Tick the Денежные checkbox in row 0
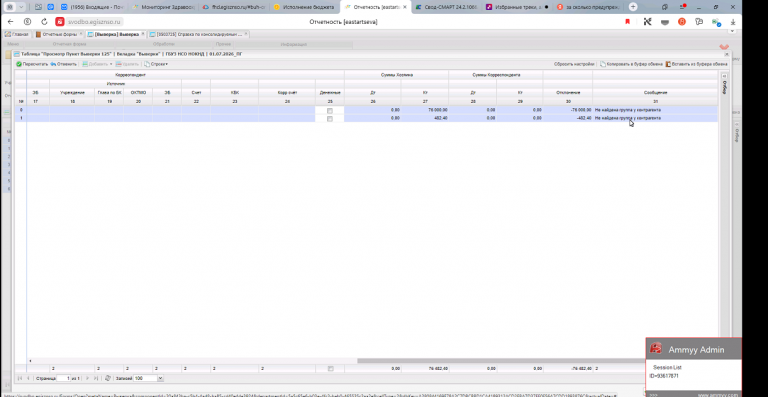Image resolution: width=768 pixels, height=397 pixels. [x=330, y=111]
